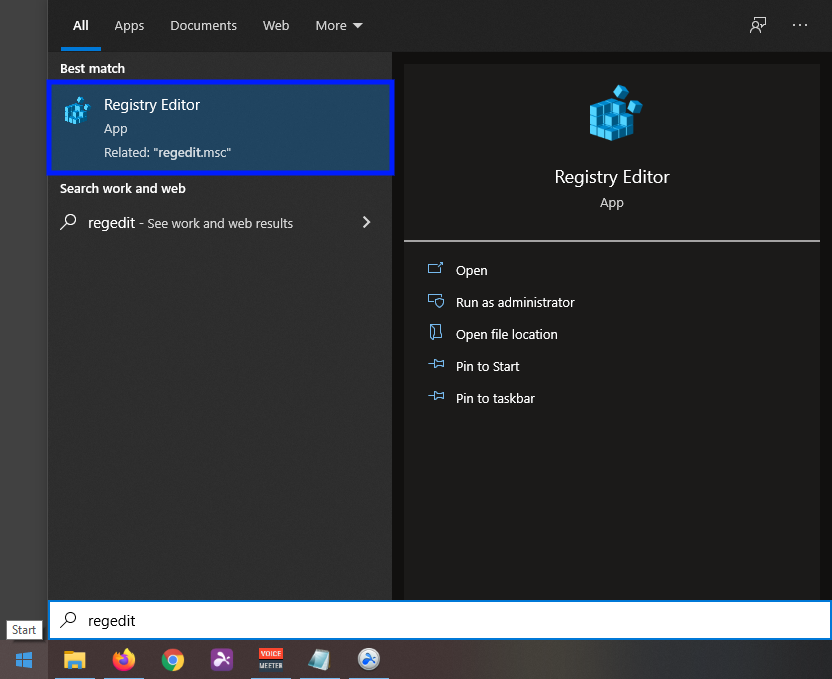Launch Firefox from the taskbar
Screen dimensions: 832x679
tap(123, 660)
